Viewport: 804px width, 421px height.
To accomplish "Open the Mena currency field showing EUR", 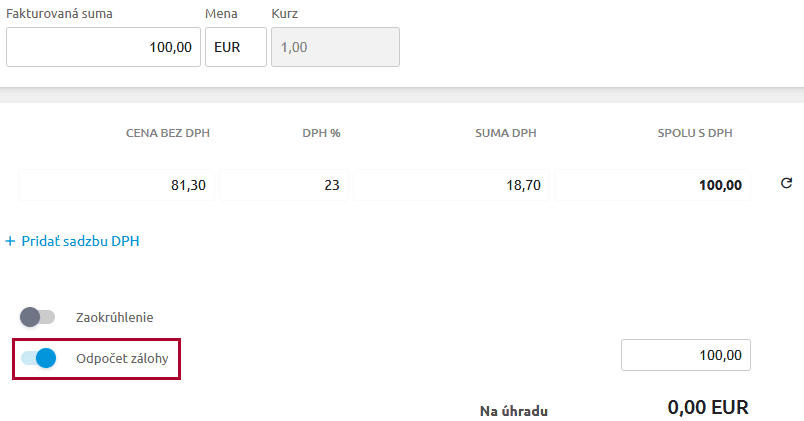I will click(236, 47).
